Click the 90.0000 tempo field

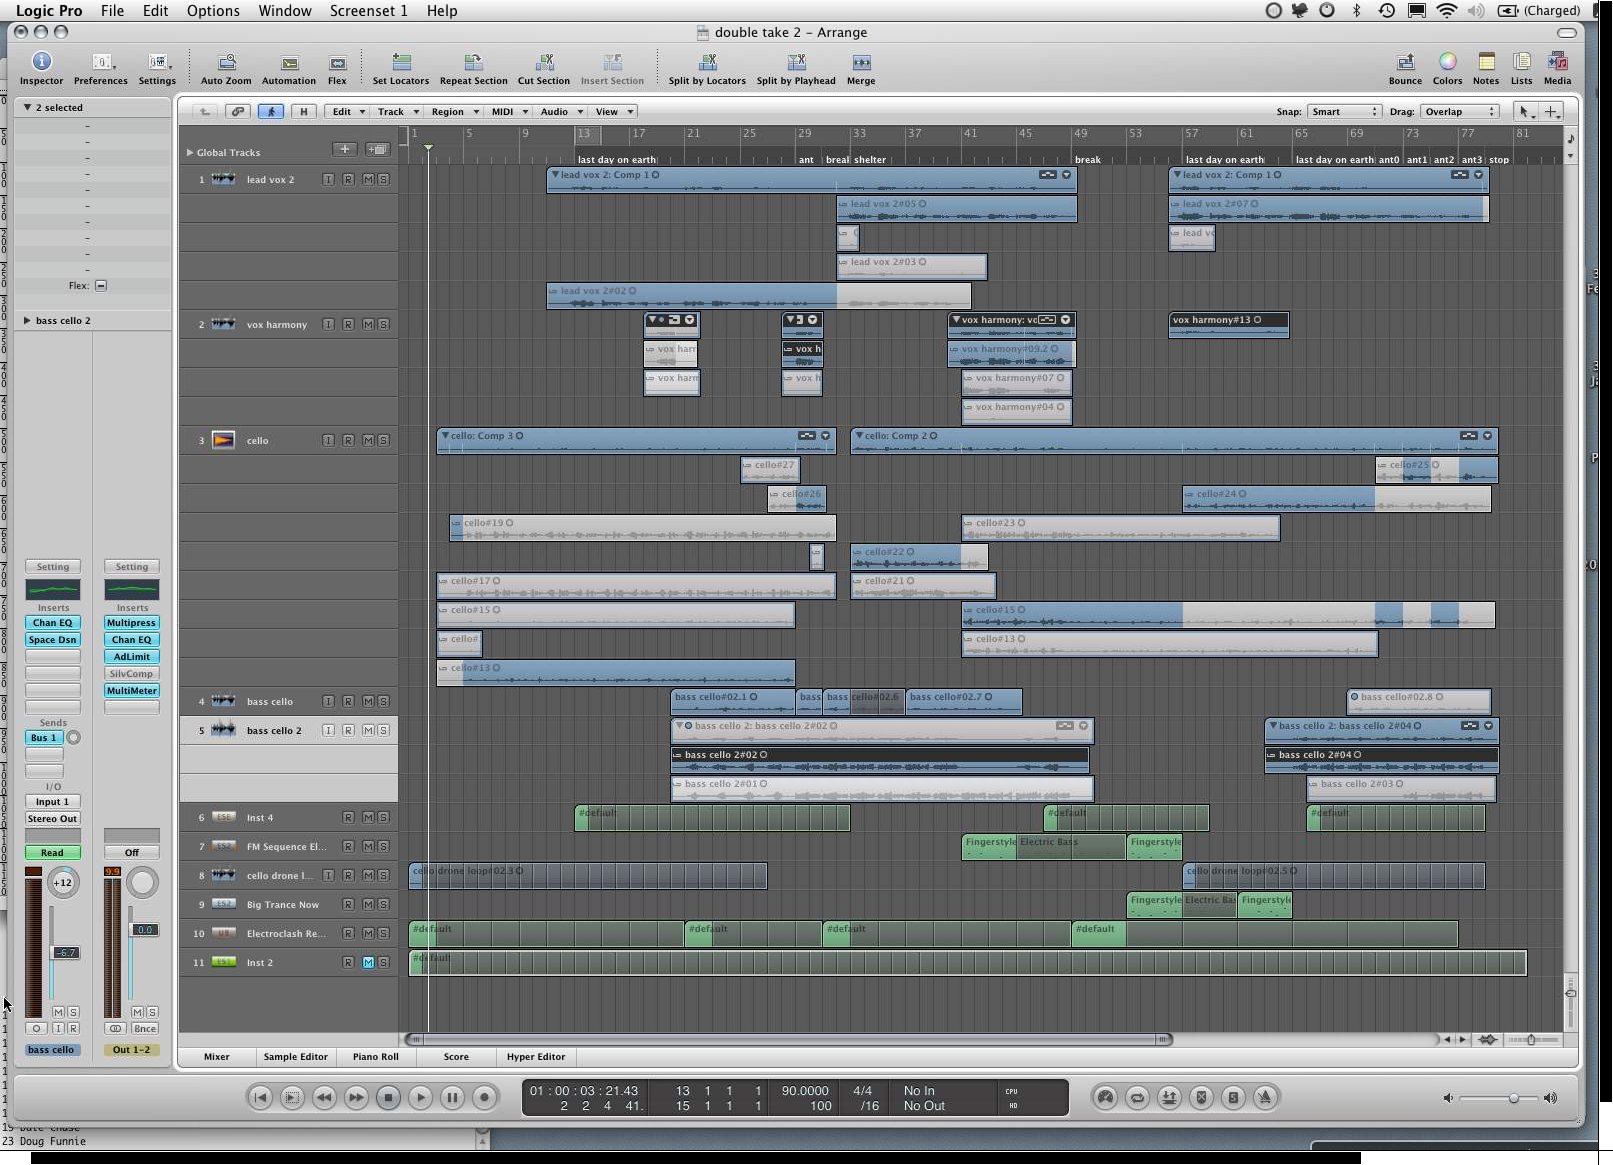(x=804, y=1090)
